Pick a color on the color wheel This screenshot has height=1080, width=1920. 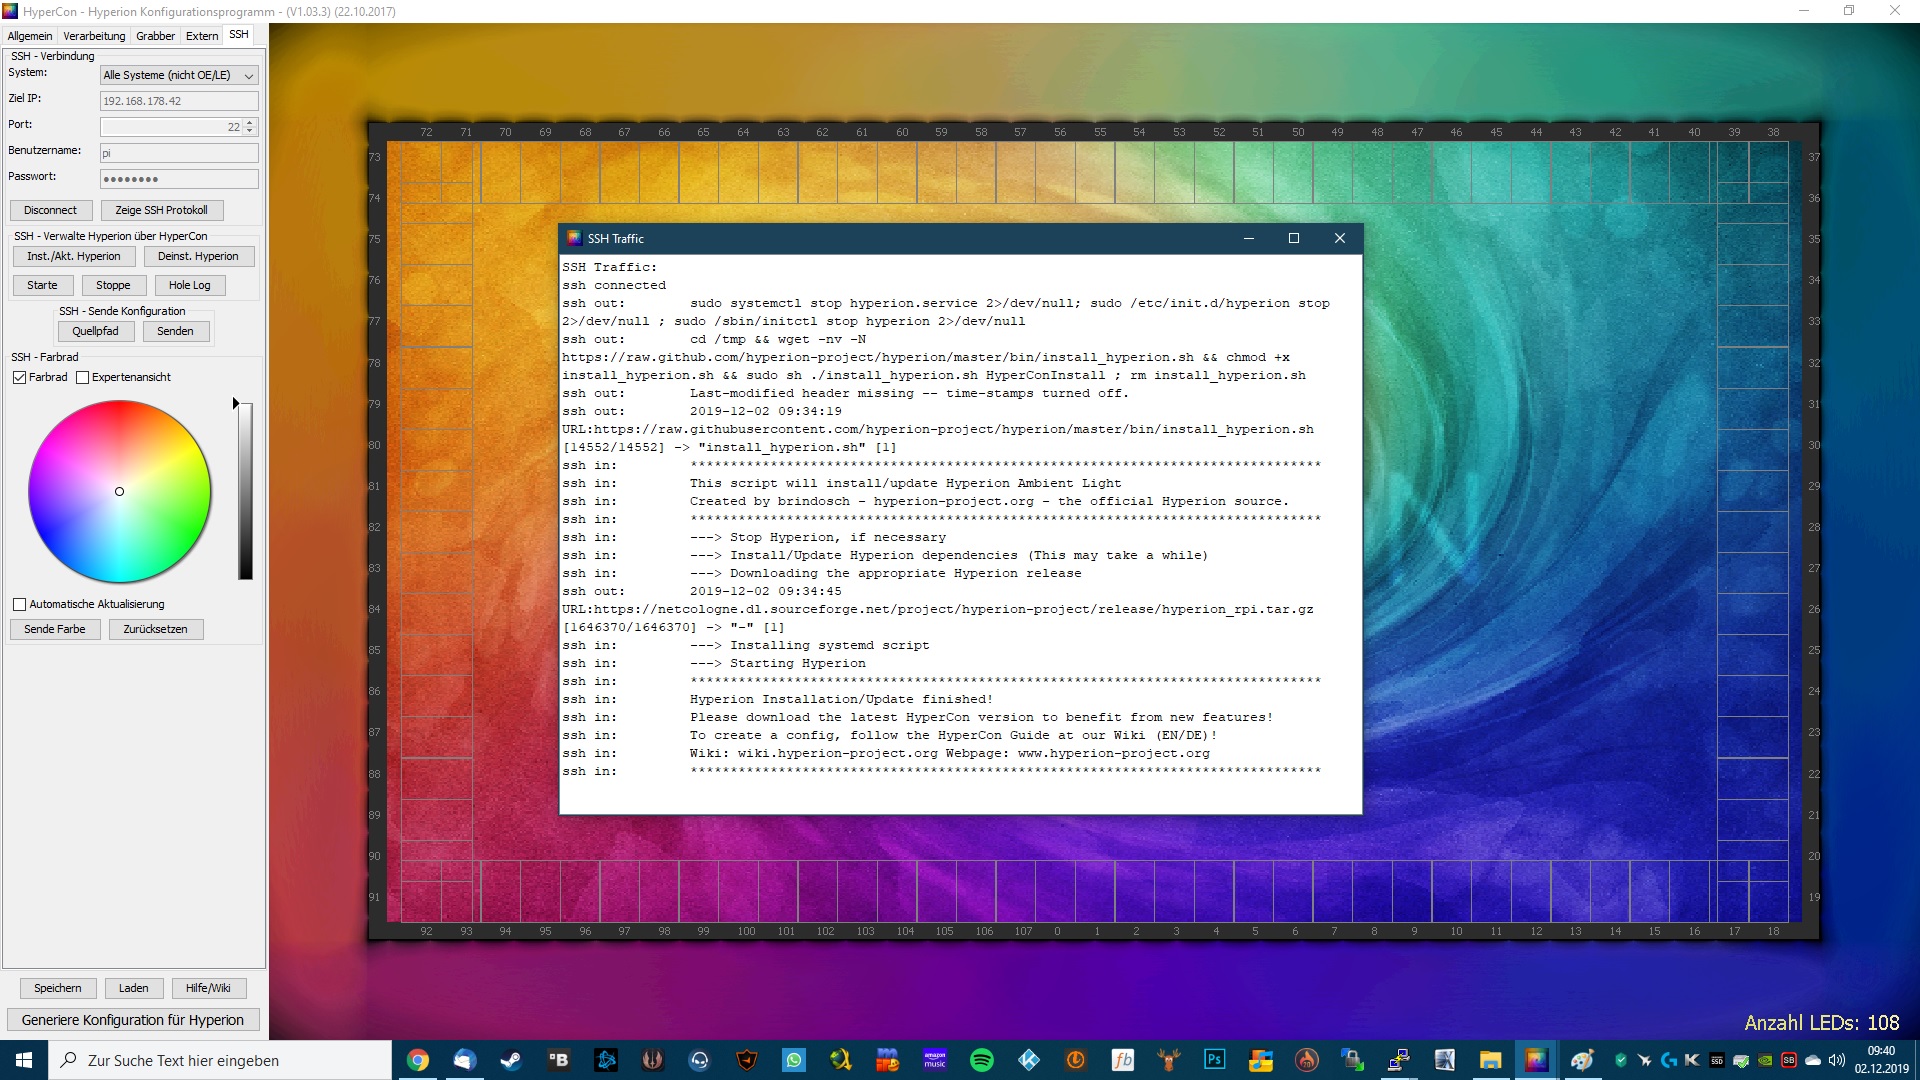120,491
